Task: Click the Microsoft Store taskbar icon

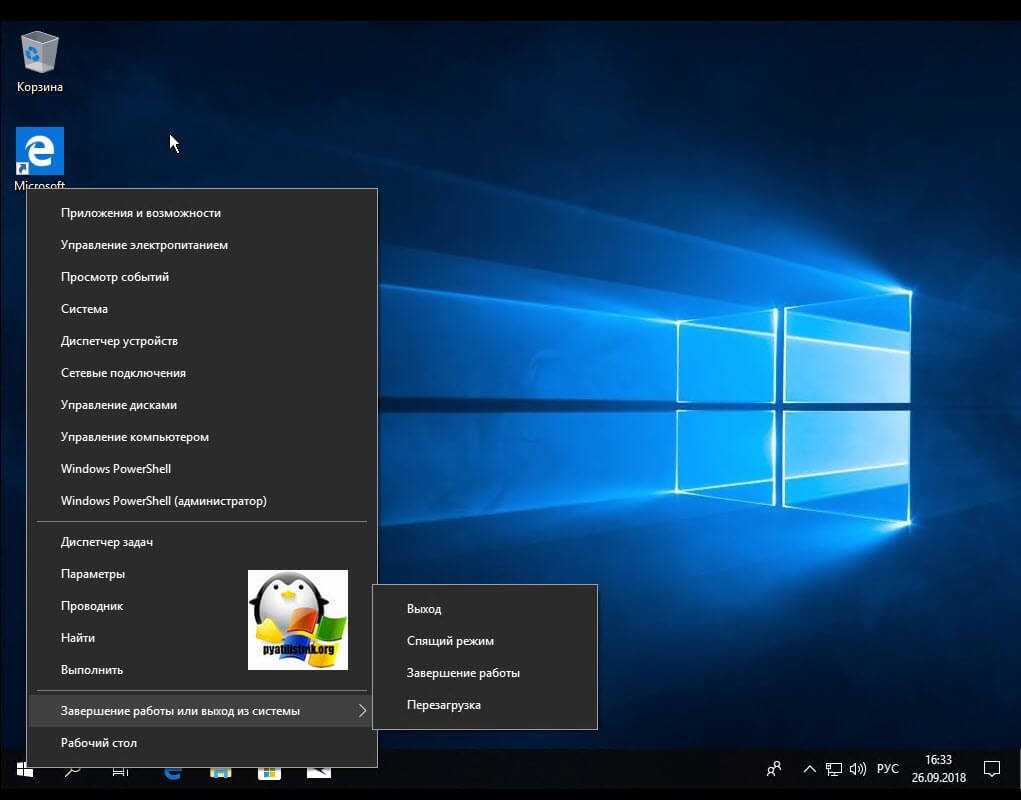Action: [x=269, y=772]
